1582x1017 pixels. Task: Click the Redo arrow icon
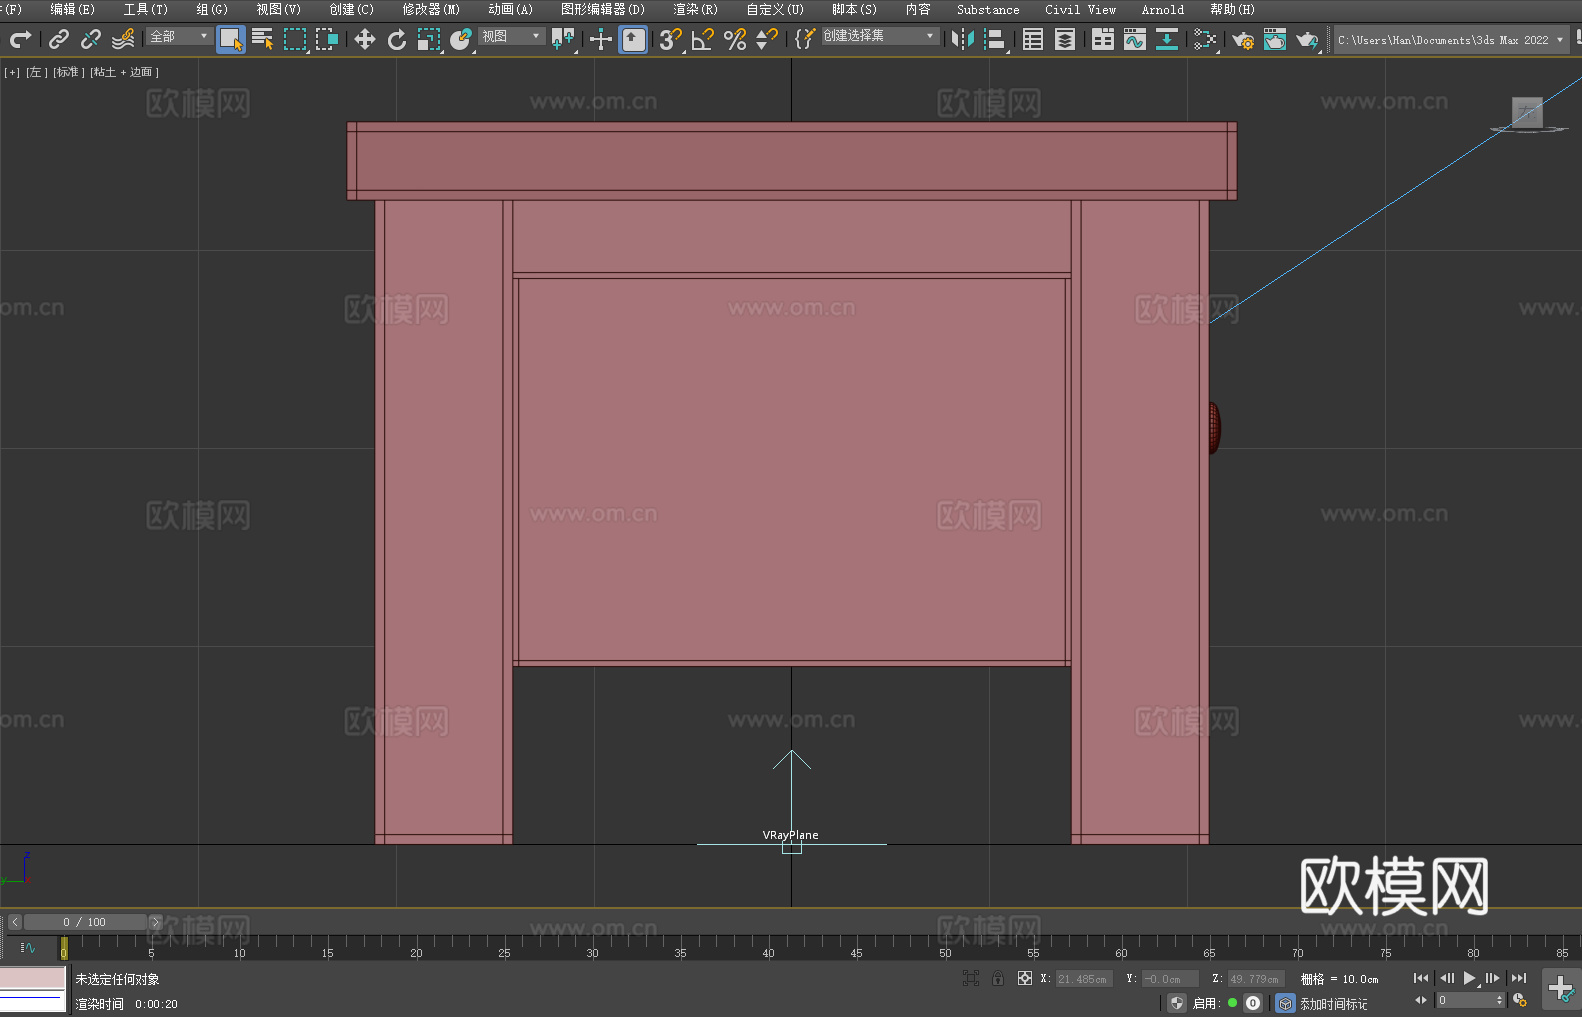point(20,39)
